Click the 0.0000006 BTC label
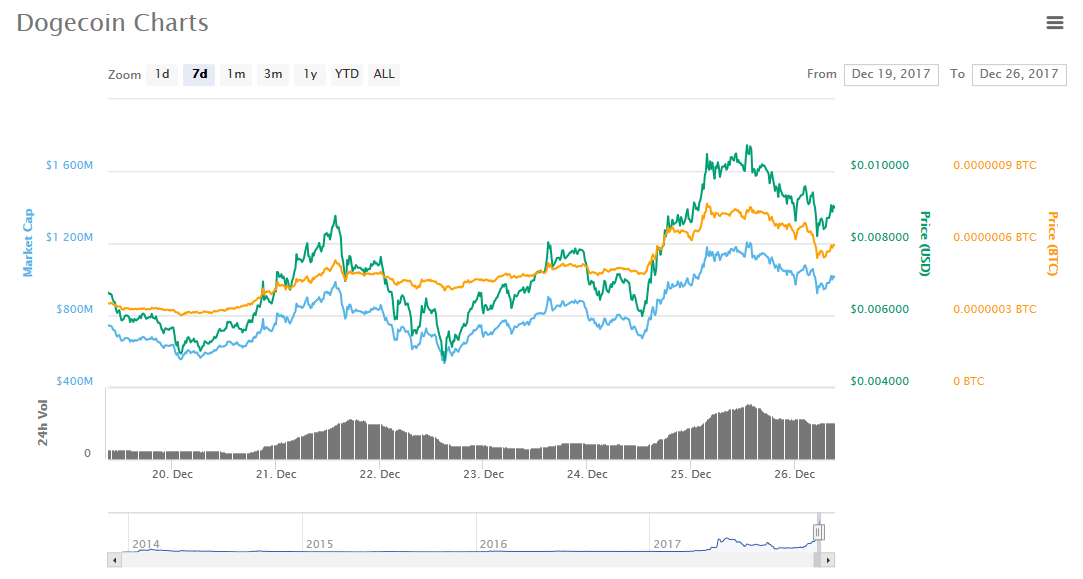 click(995, 237)
